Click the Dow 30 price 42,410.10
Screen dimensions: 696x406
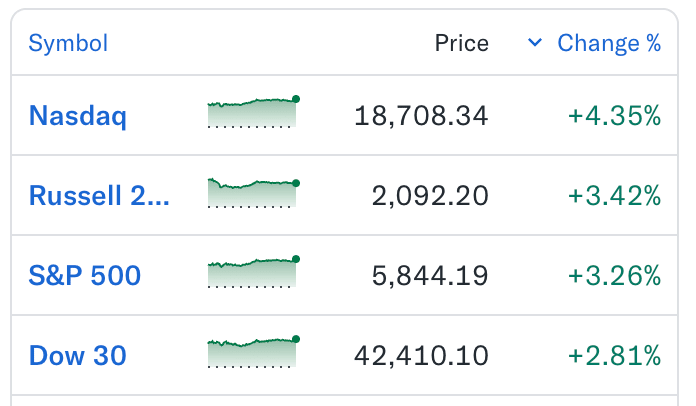coord(421,356)
